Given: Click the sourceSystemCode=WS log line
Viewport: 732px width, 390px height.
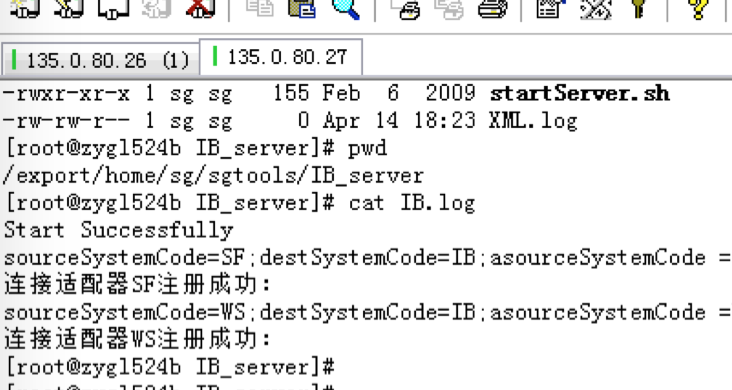Looking at the screenshot, I should [367, 312].
